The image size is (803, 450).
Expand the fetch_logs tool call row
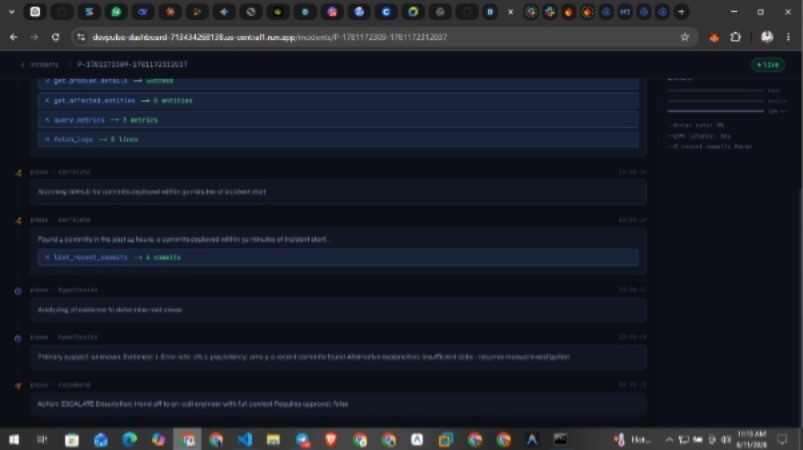pos(338,139)
